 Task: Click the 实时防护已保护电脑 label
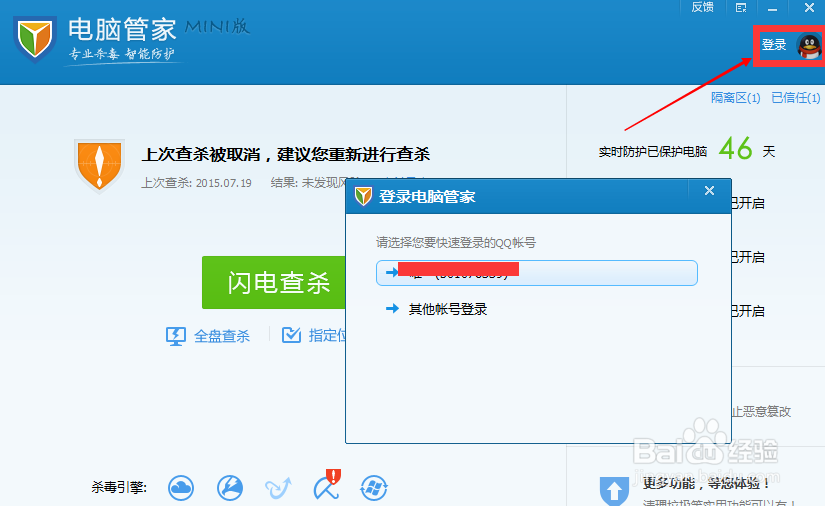[652, 152]
